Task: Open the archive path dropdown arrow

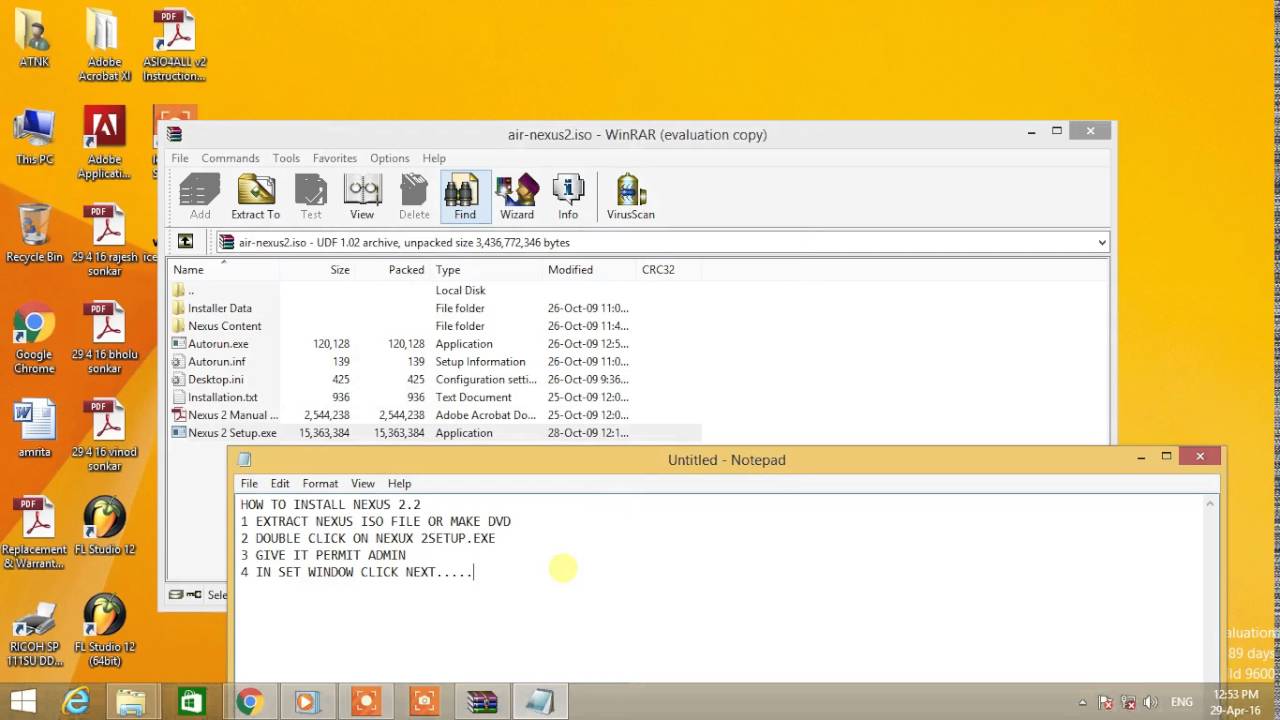Action: click(1102, 242)
